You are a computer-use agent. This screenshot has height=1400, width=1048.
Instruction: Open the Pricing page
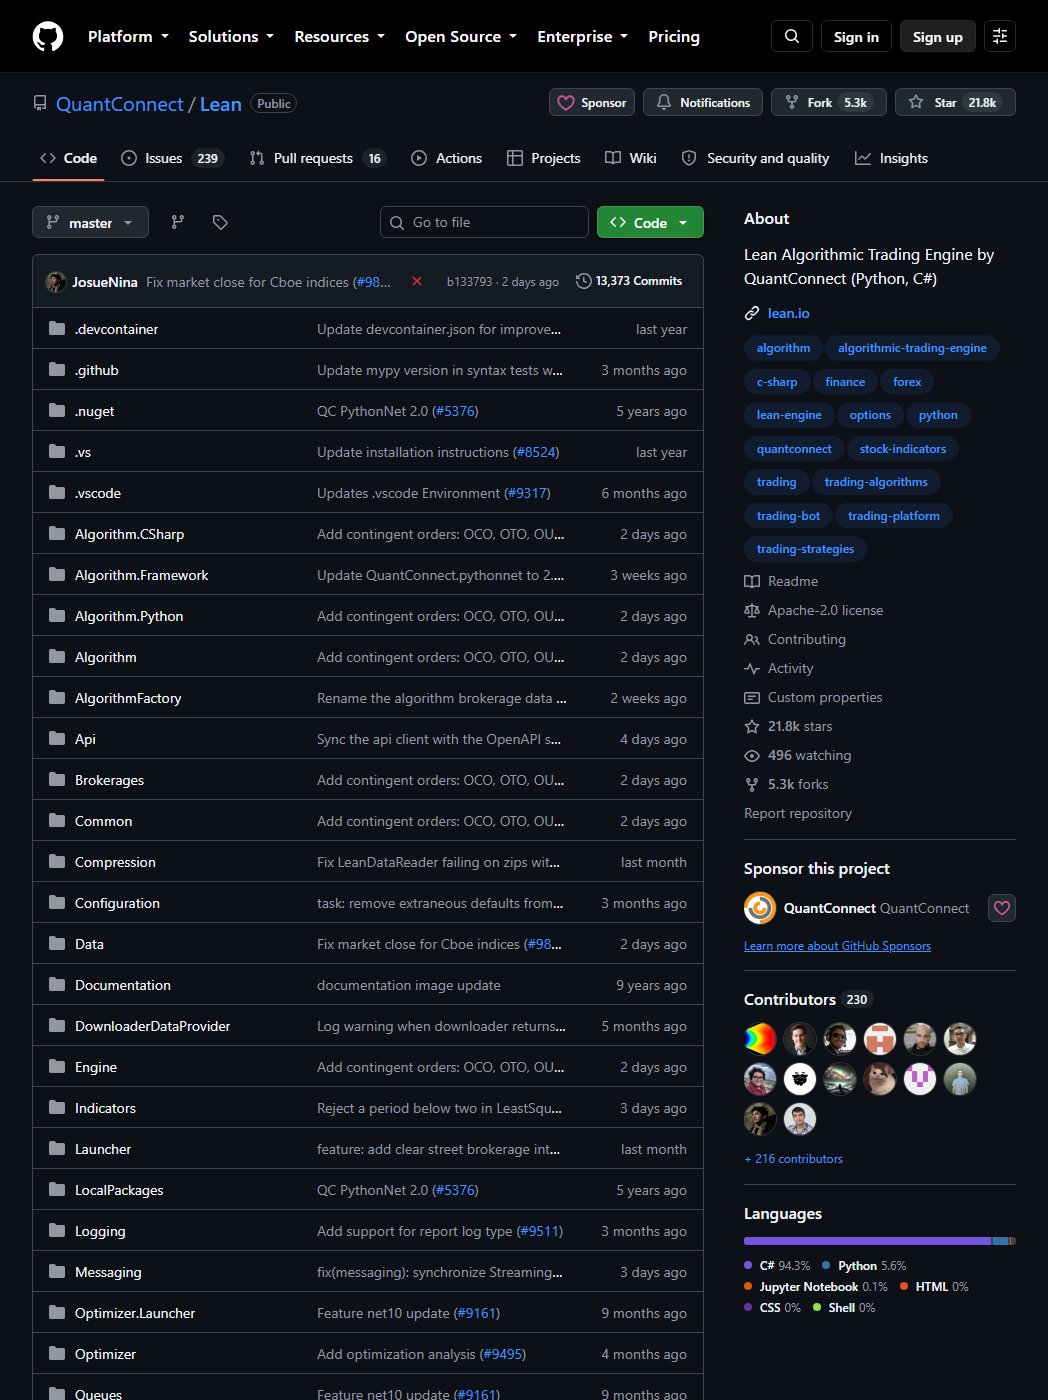coord(674,36)
